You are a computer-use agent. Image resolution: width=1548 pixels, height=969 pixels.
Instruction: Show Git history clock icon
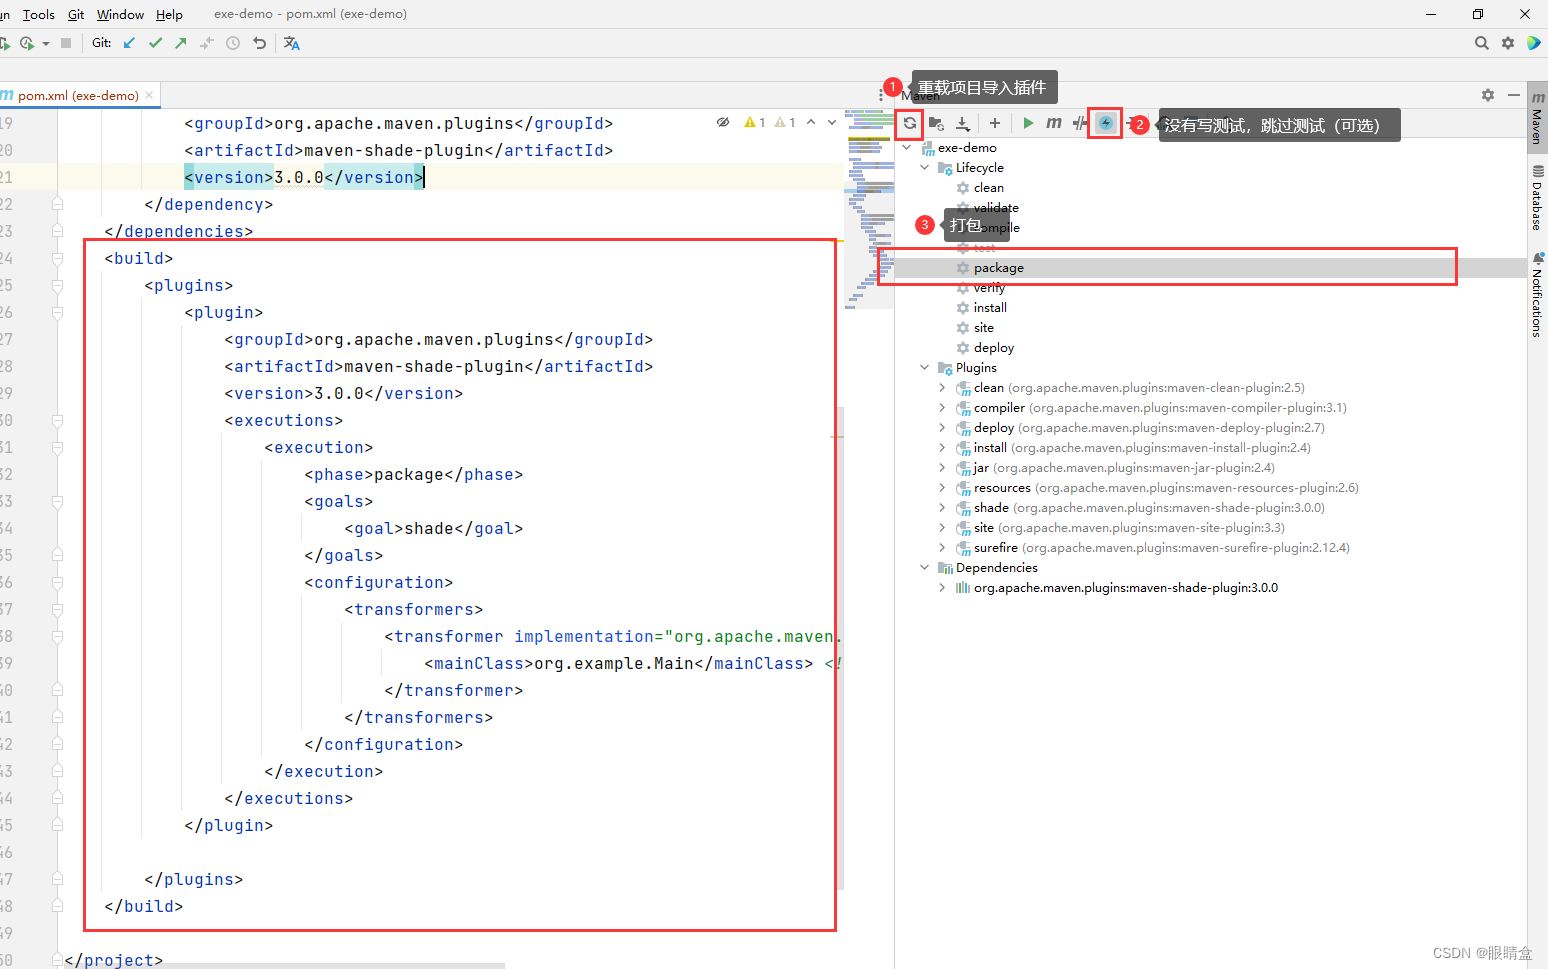pos(233,43)
